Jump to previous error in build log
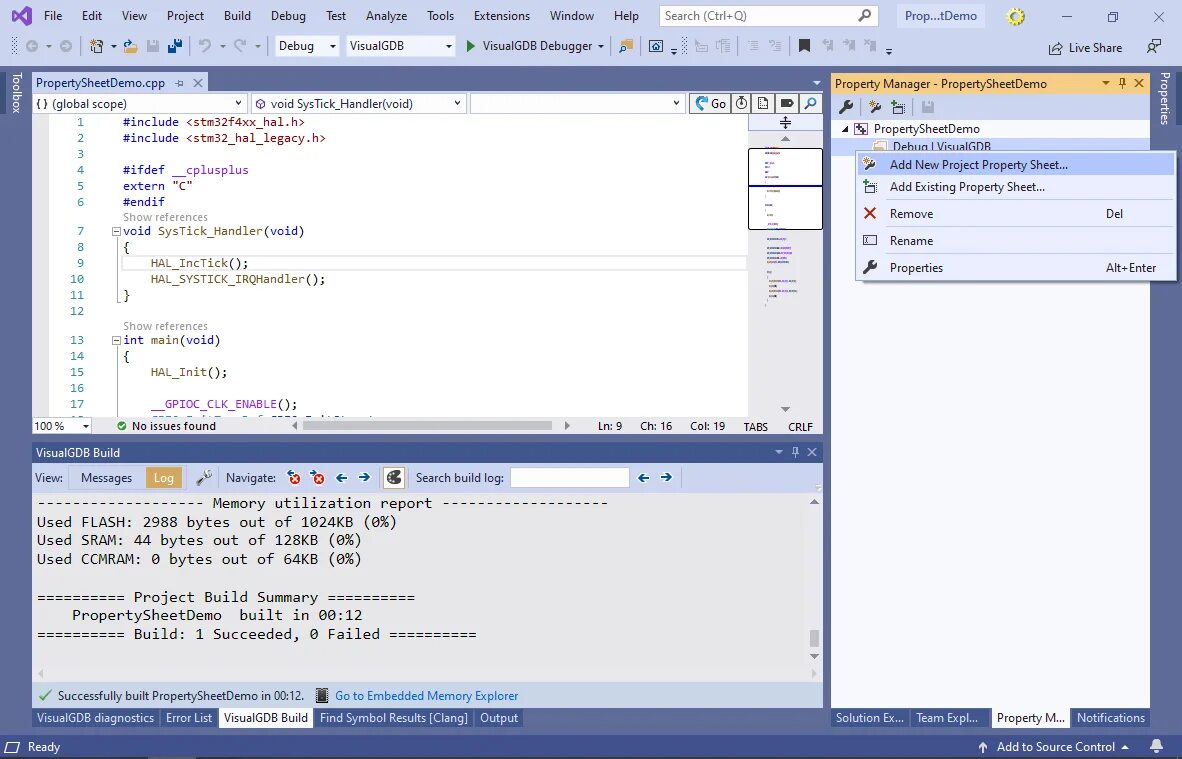This screenshot has height=759, width=1182. [x=294, y=477]
